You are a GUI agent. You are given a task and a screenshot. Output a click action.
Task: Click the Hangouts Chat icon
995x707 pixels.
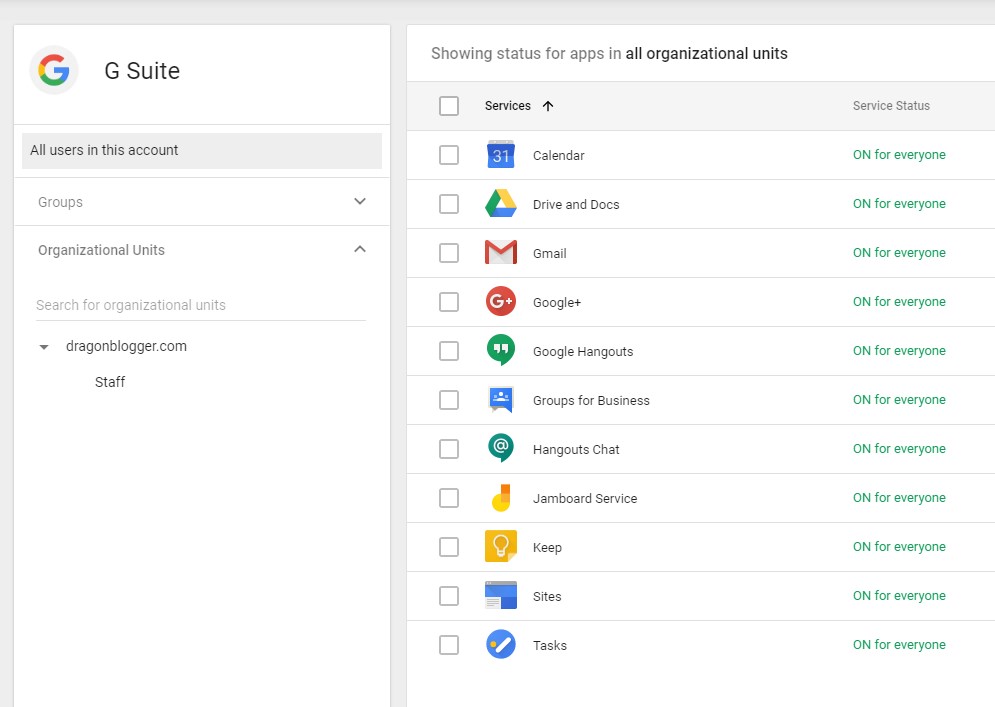[501, 448]
